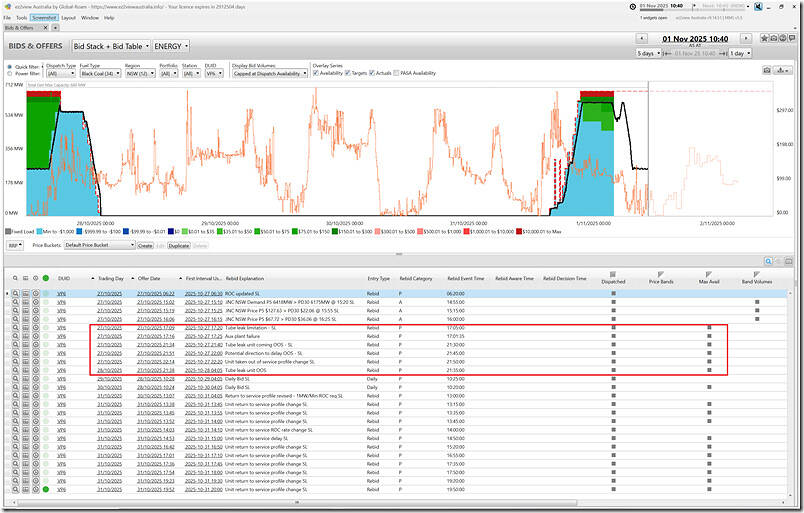The height and width of the screenshot is (513, 804).
Task: Click the magnifier icon on the first bid row
Action: click(x=16, y=294)
